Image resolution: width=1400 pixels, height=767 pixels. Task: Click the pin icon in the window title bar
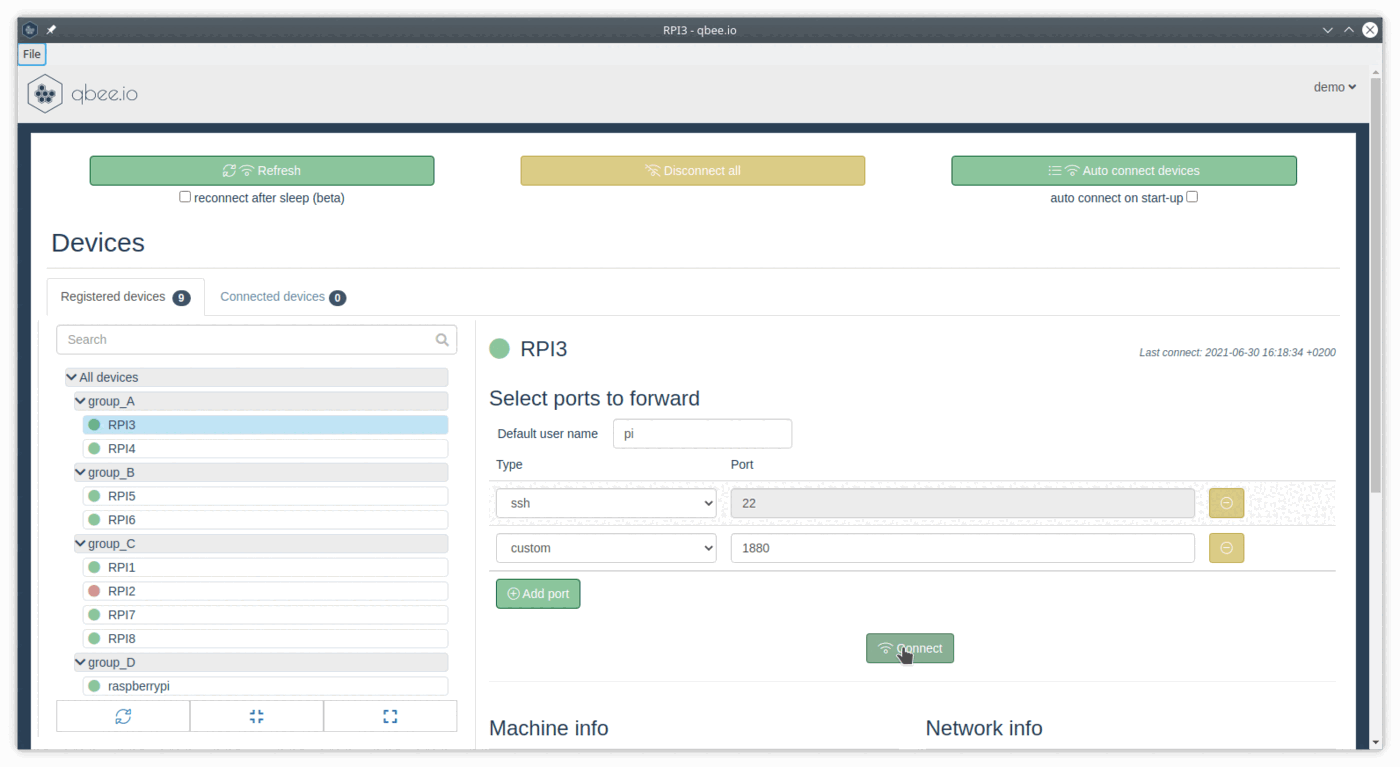tap(50, 29)
